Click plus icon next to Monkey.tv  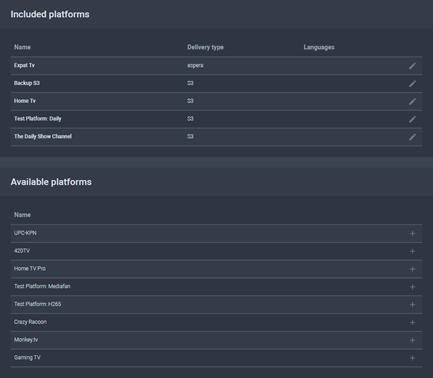pyautogui.click(x=412, y=340)
